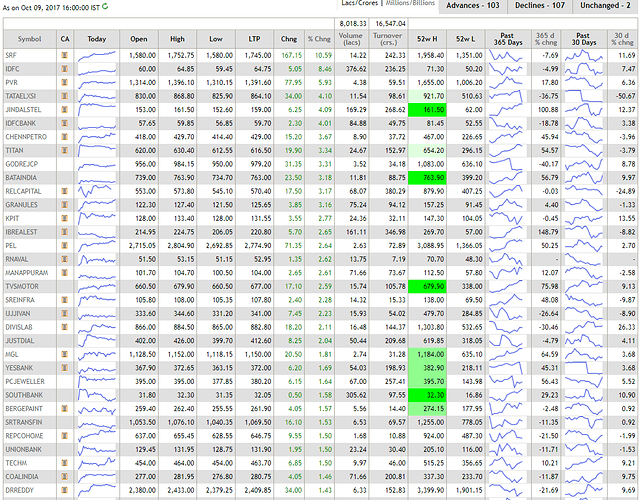The height and width of the screenshot is (500, 644).
Task: Open the TATAELXSI symbol link
Action: pyautogui.click(x=21, y=96)
